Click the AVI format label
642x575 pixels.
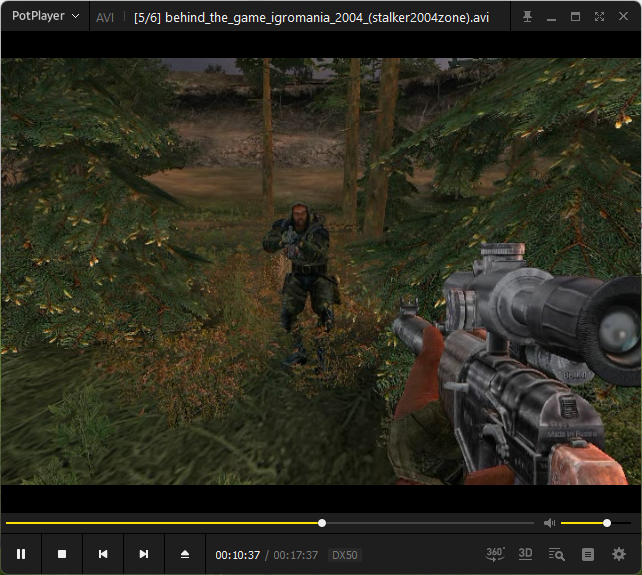105,18
